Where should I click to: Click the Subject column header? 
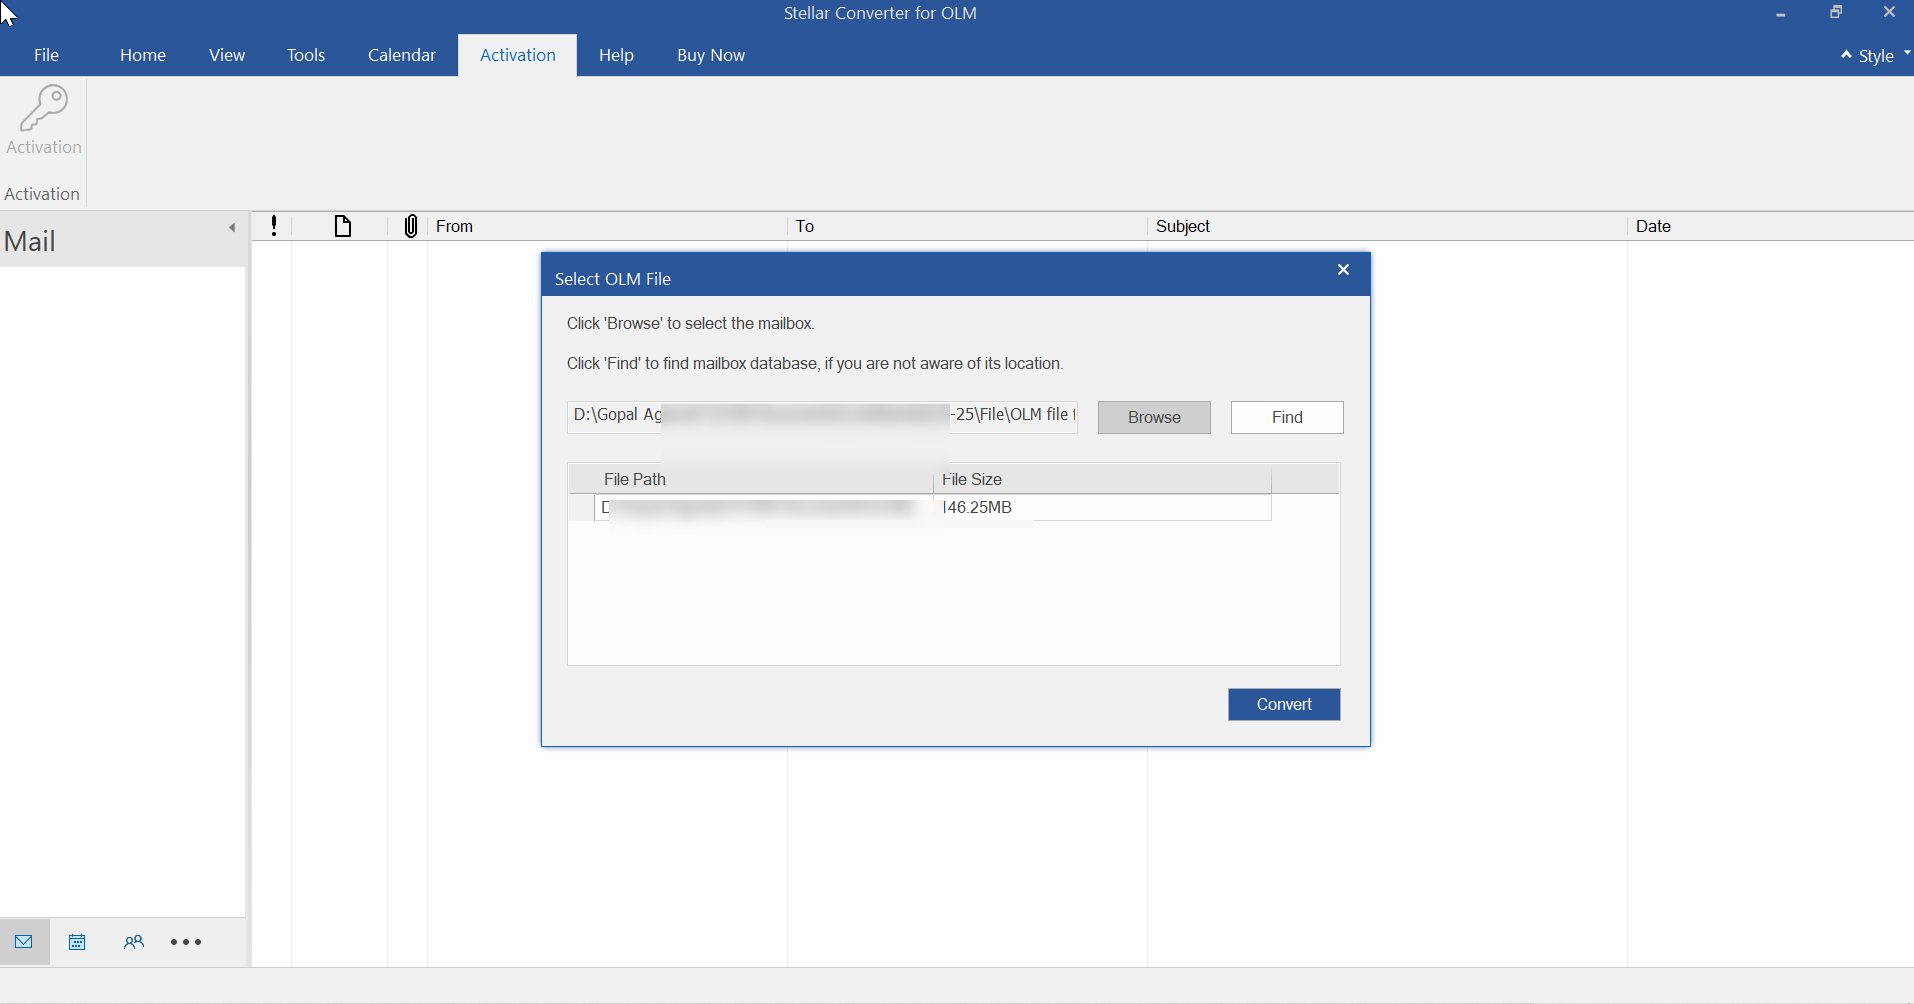pos(1388,226)
